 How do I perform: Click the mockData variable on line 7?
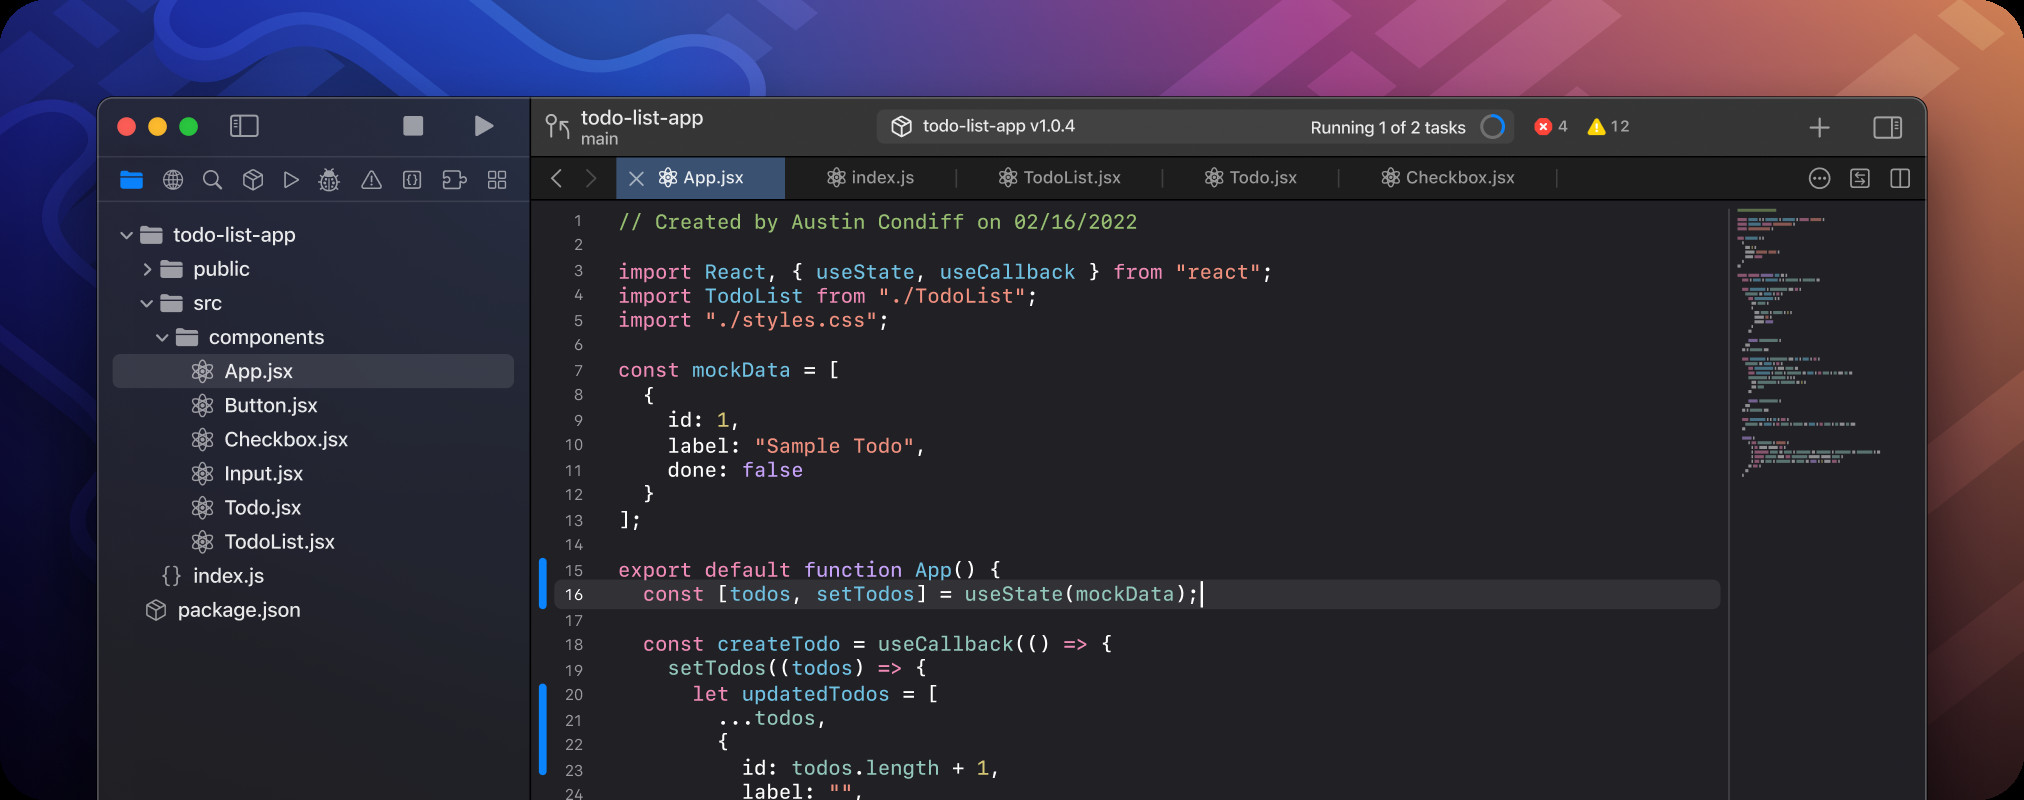coord(741,370)
